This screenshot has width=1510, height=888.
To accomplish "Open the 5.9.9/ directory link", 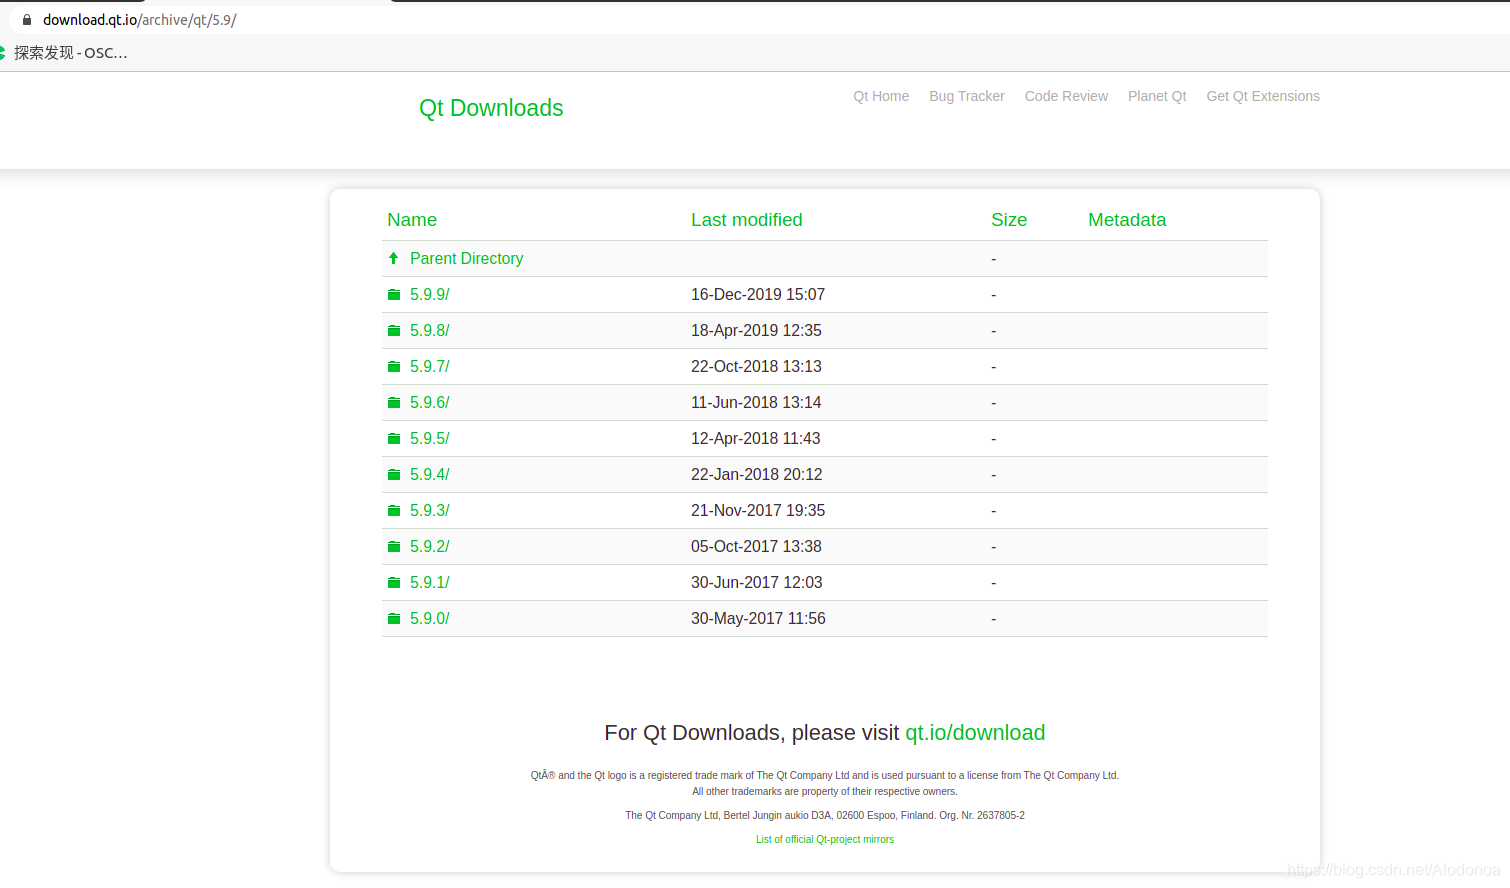I will pos(430,295).
